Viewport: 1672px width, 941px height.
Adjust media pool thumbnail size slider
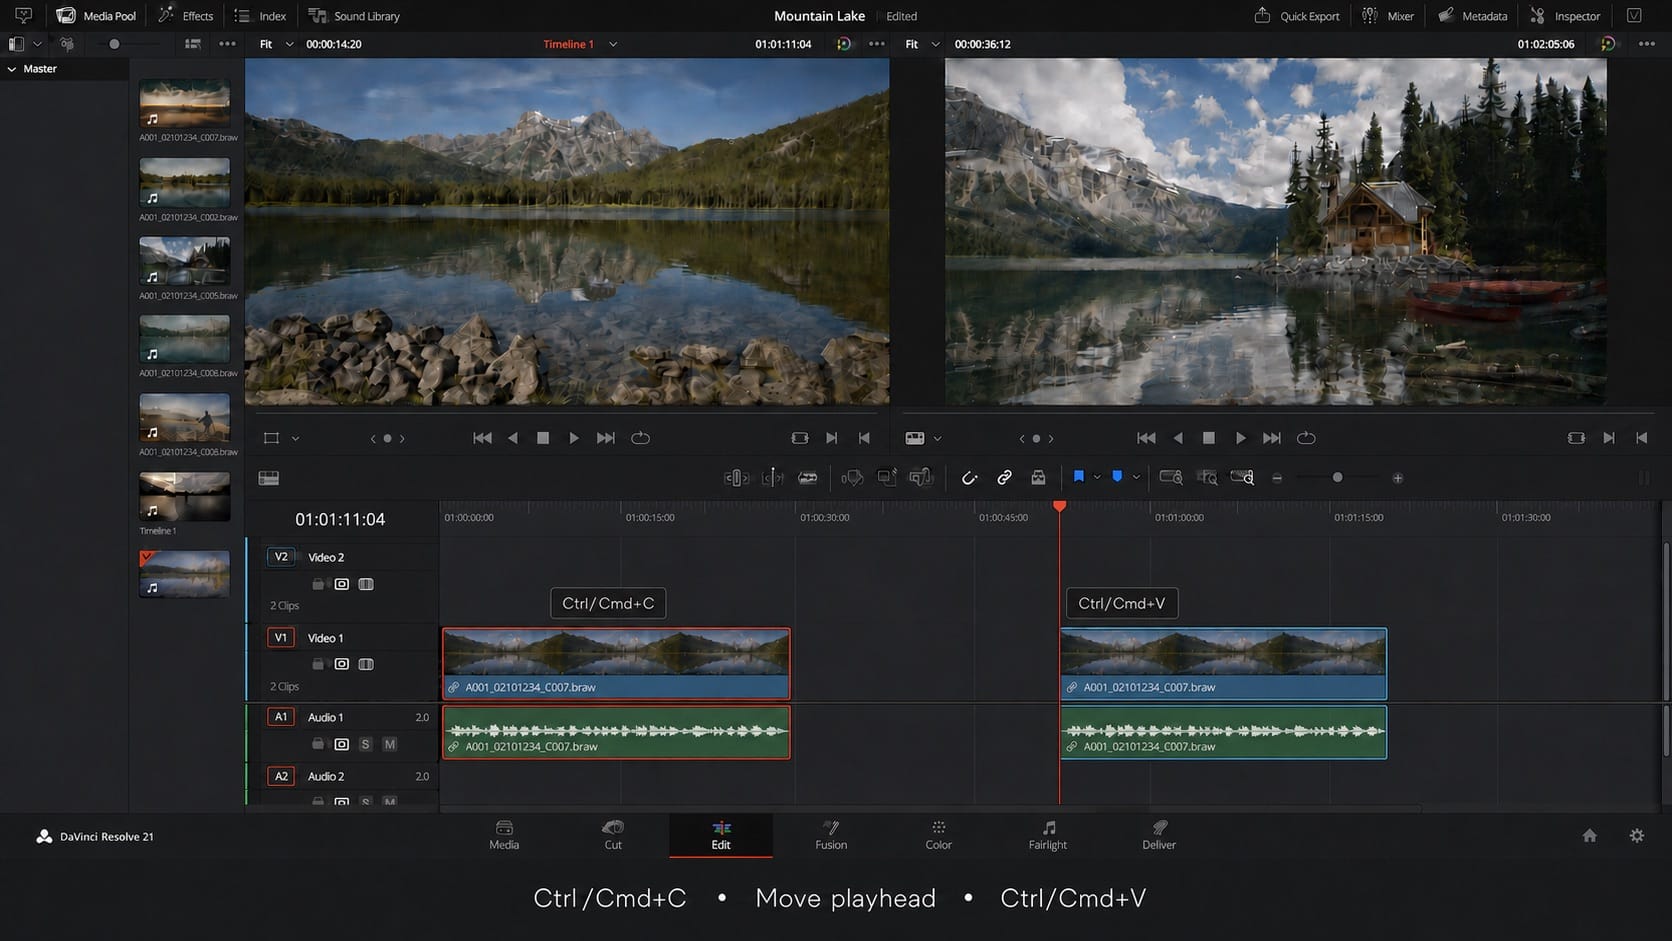tap(114, 44)
